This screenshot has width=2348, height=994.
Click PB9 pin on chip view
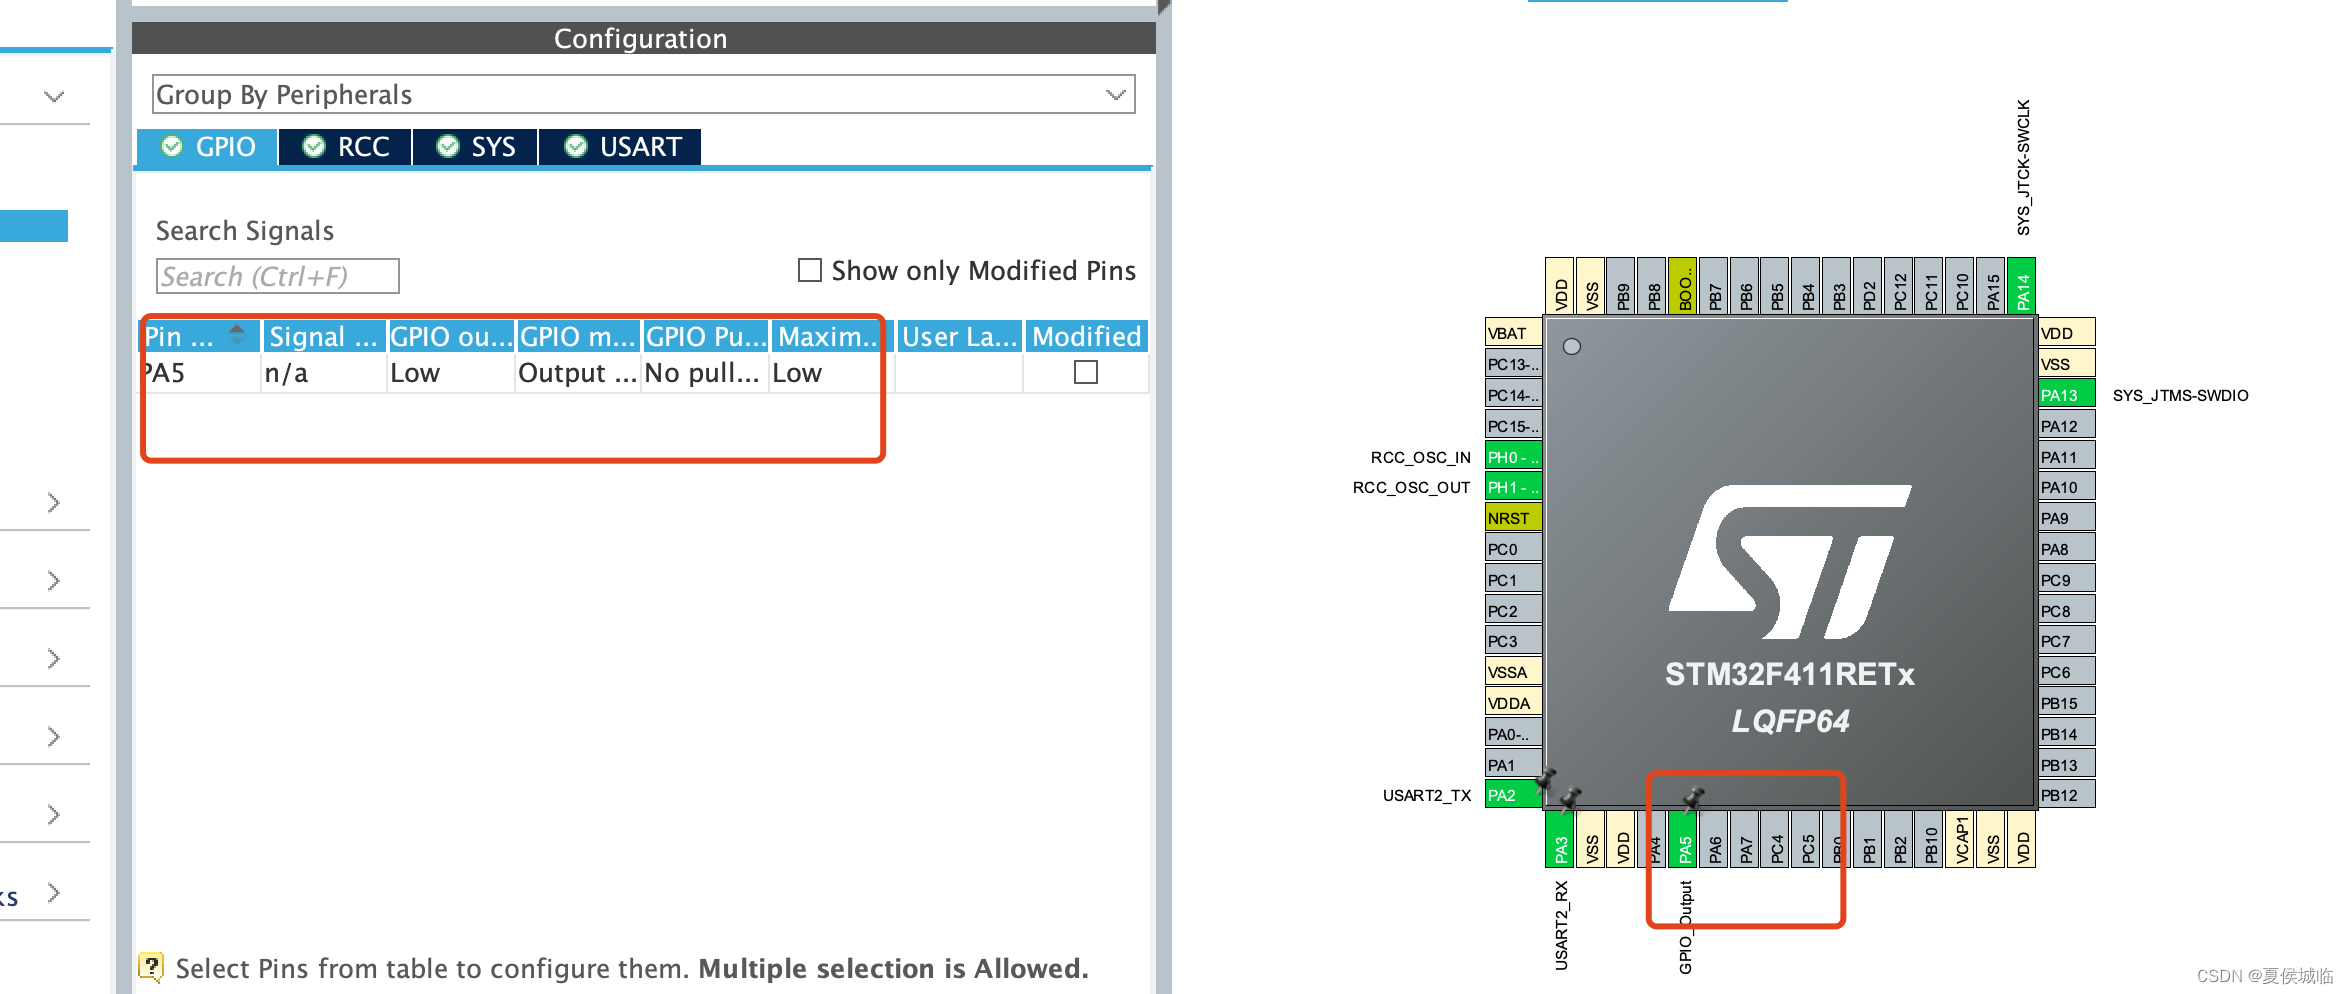click(x=1622, y=286)
